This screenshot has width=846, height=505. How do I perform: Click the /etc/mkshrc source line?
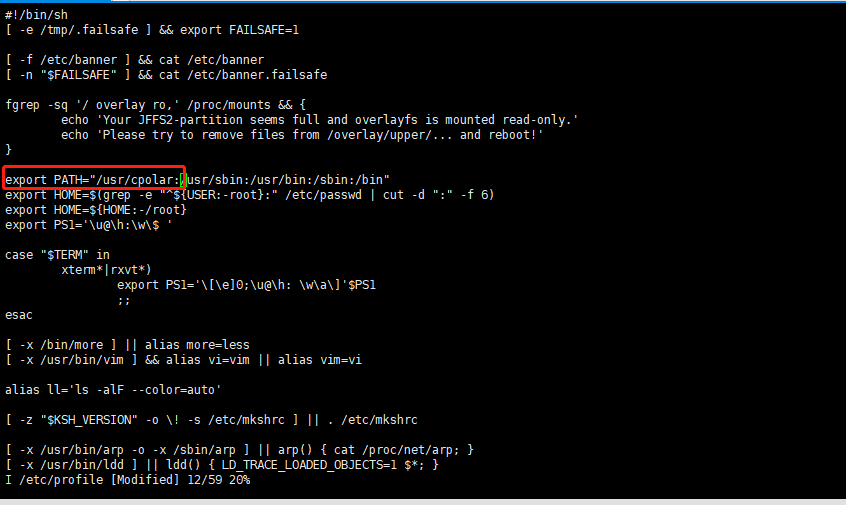pos(212,420)
